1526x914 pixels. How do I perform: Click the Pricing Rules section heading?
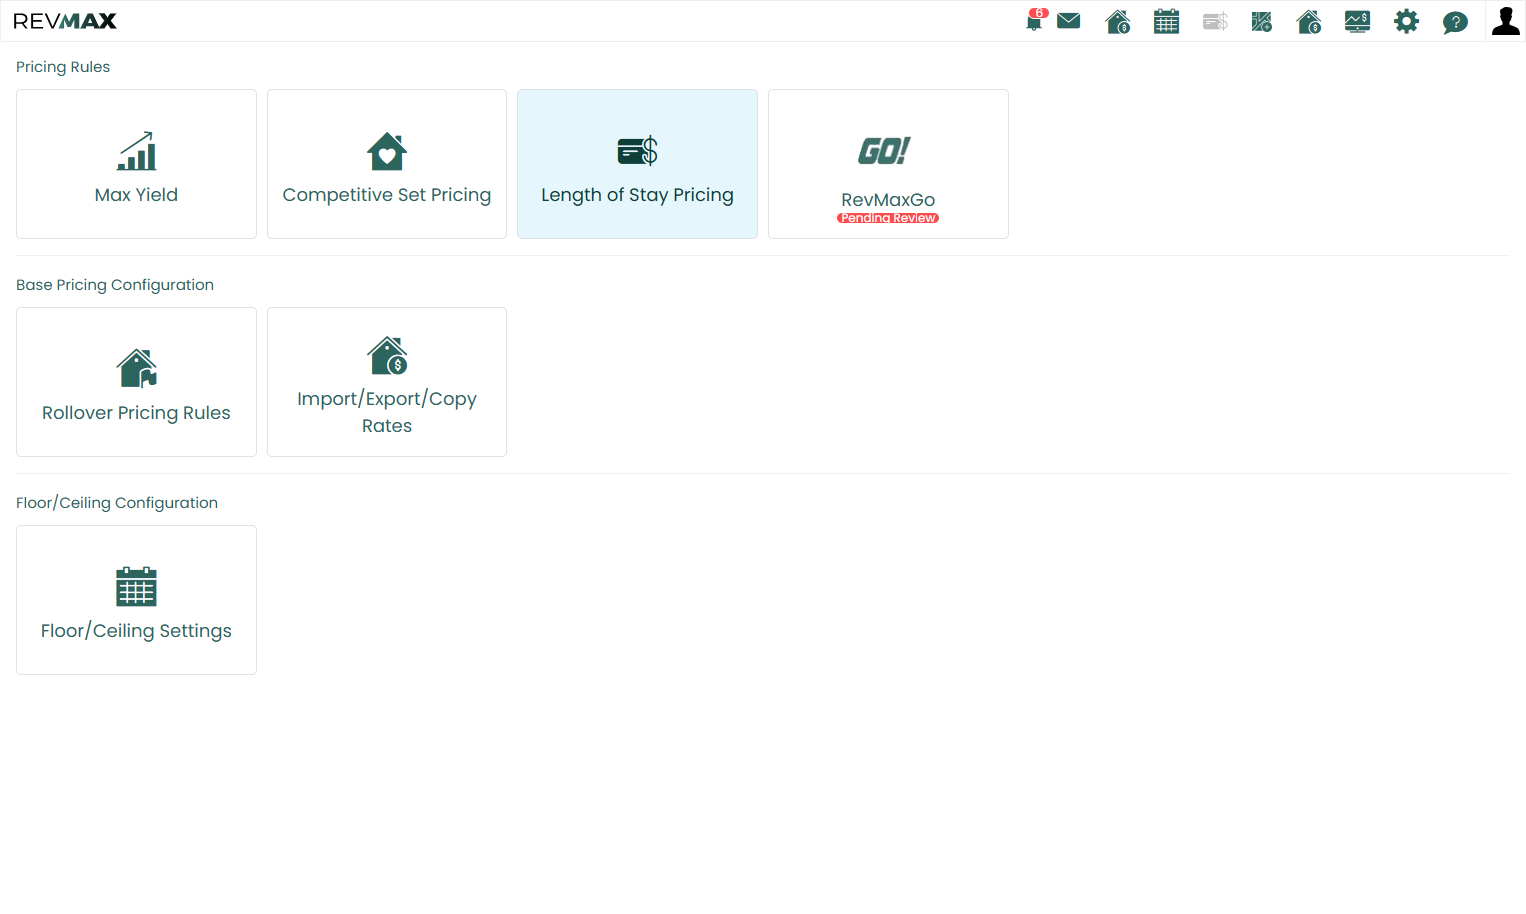[63, 67]
